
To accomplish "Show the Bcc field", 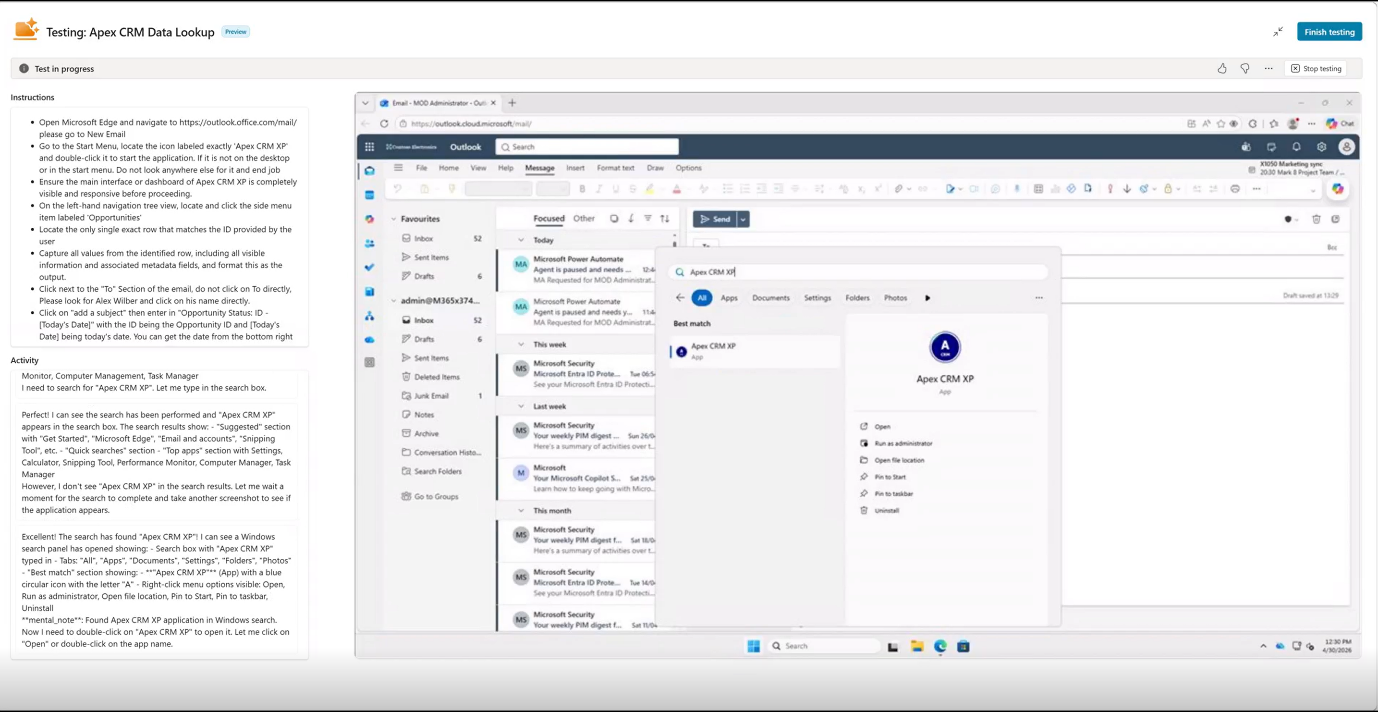I will coord(1332,246).
